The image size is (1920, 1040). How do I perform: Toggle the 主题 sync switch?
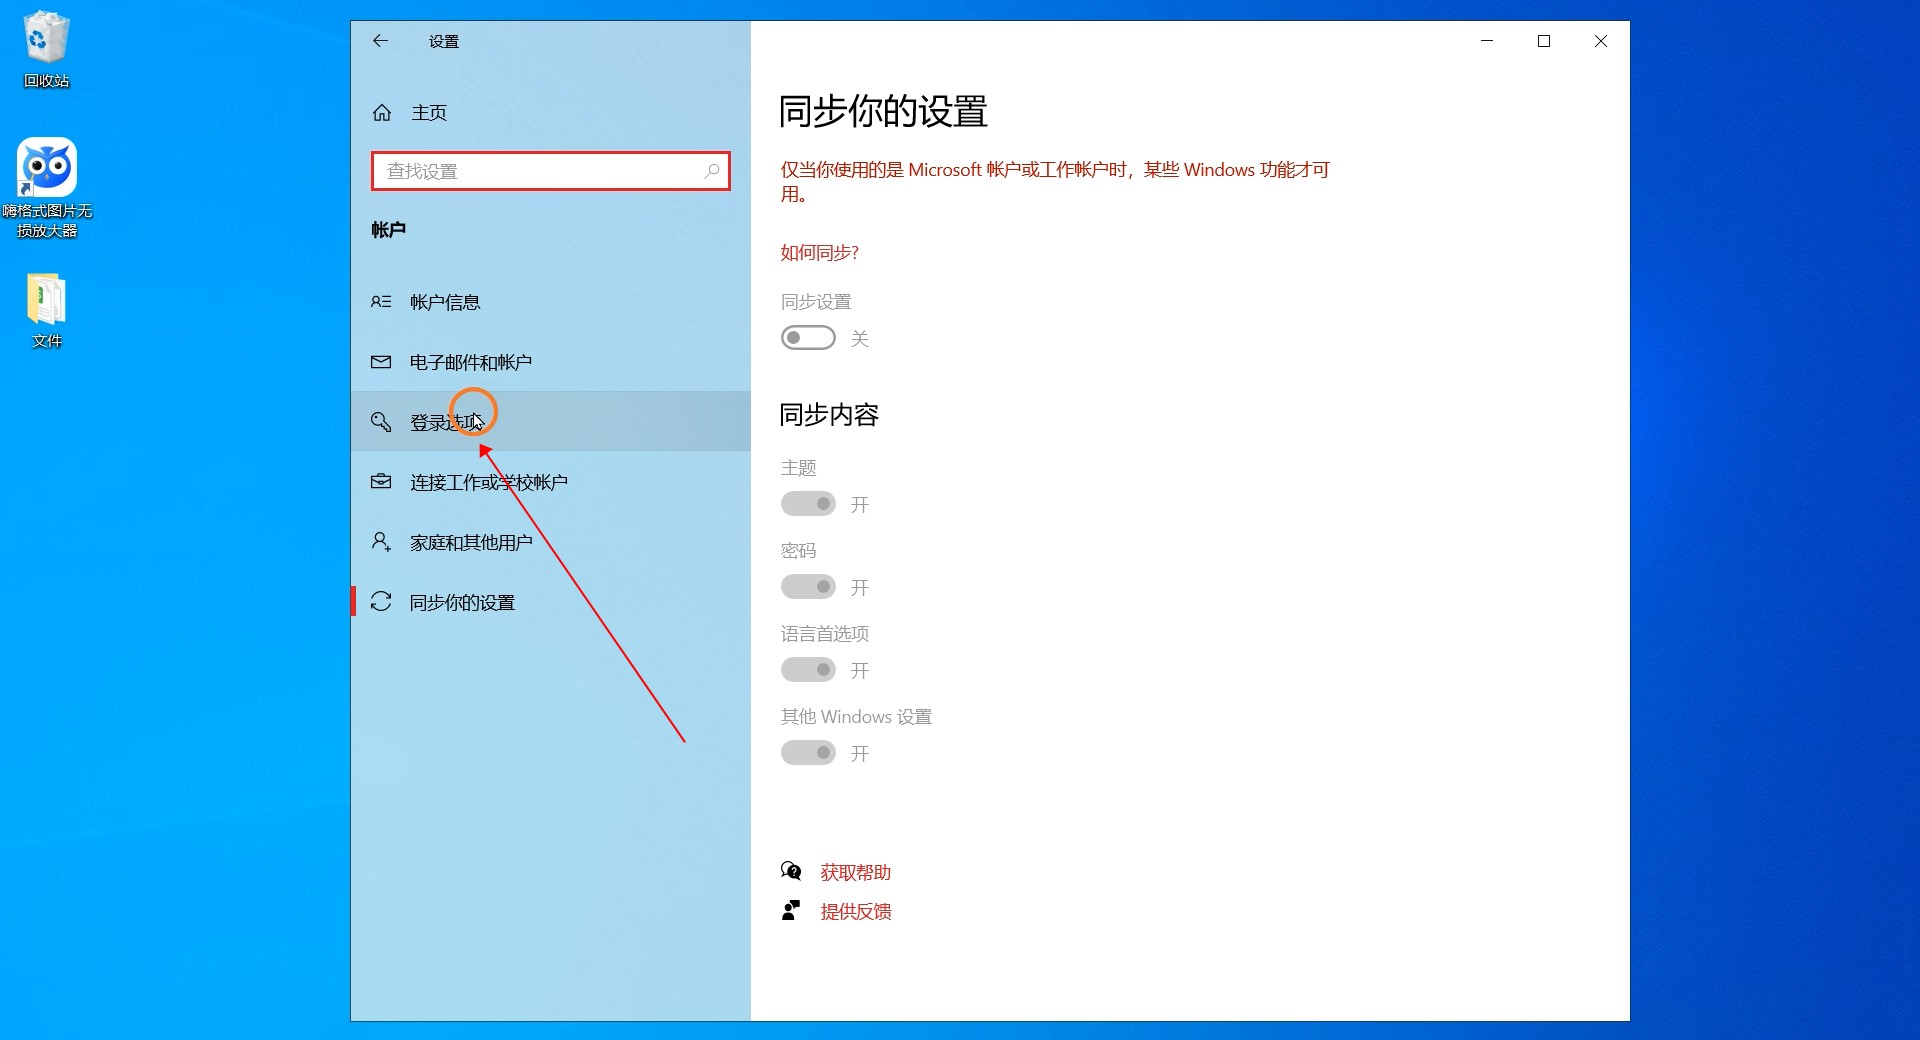pyautogui.click(x=808, y=504)
